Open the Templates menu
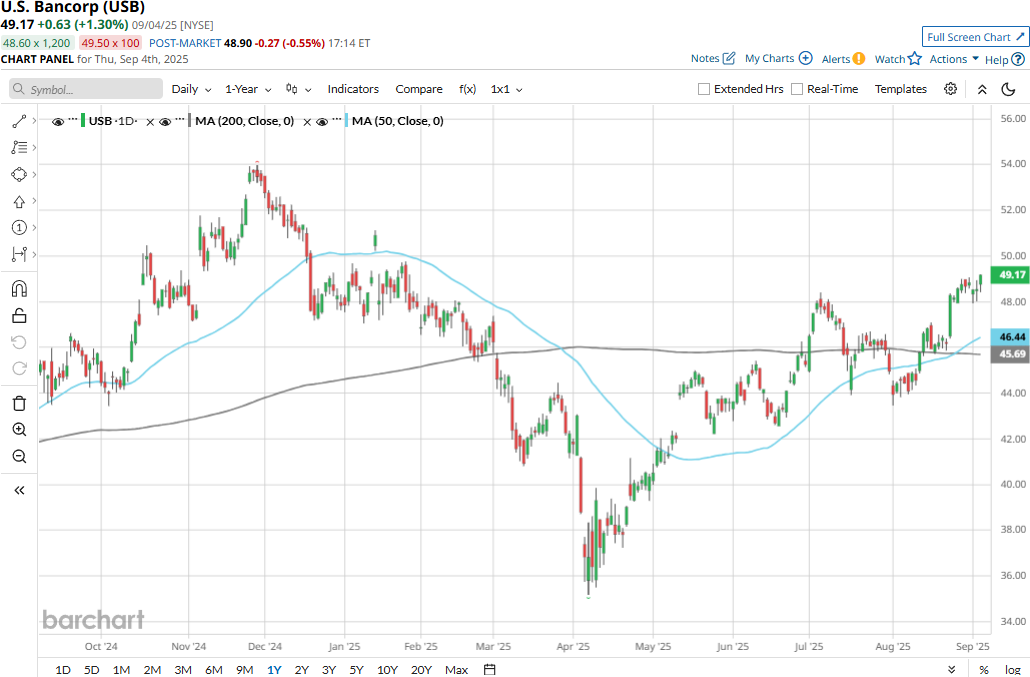 901,89
